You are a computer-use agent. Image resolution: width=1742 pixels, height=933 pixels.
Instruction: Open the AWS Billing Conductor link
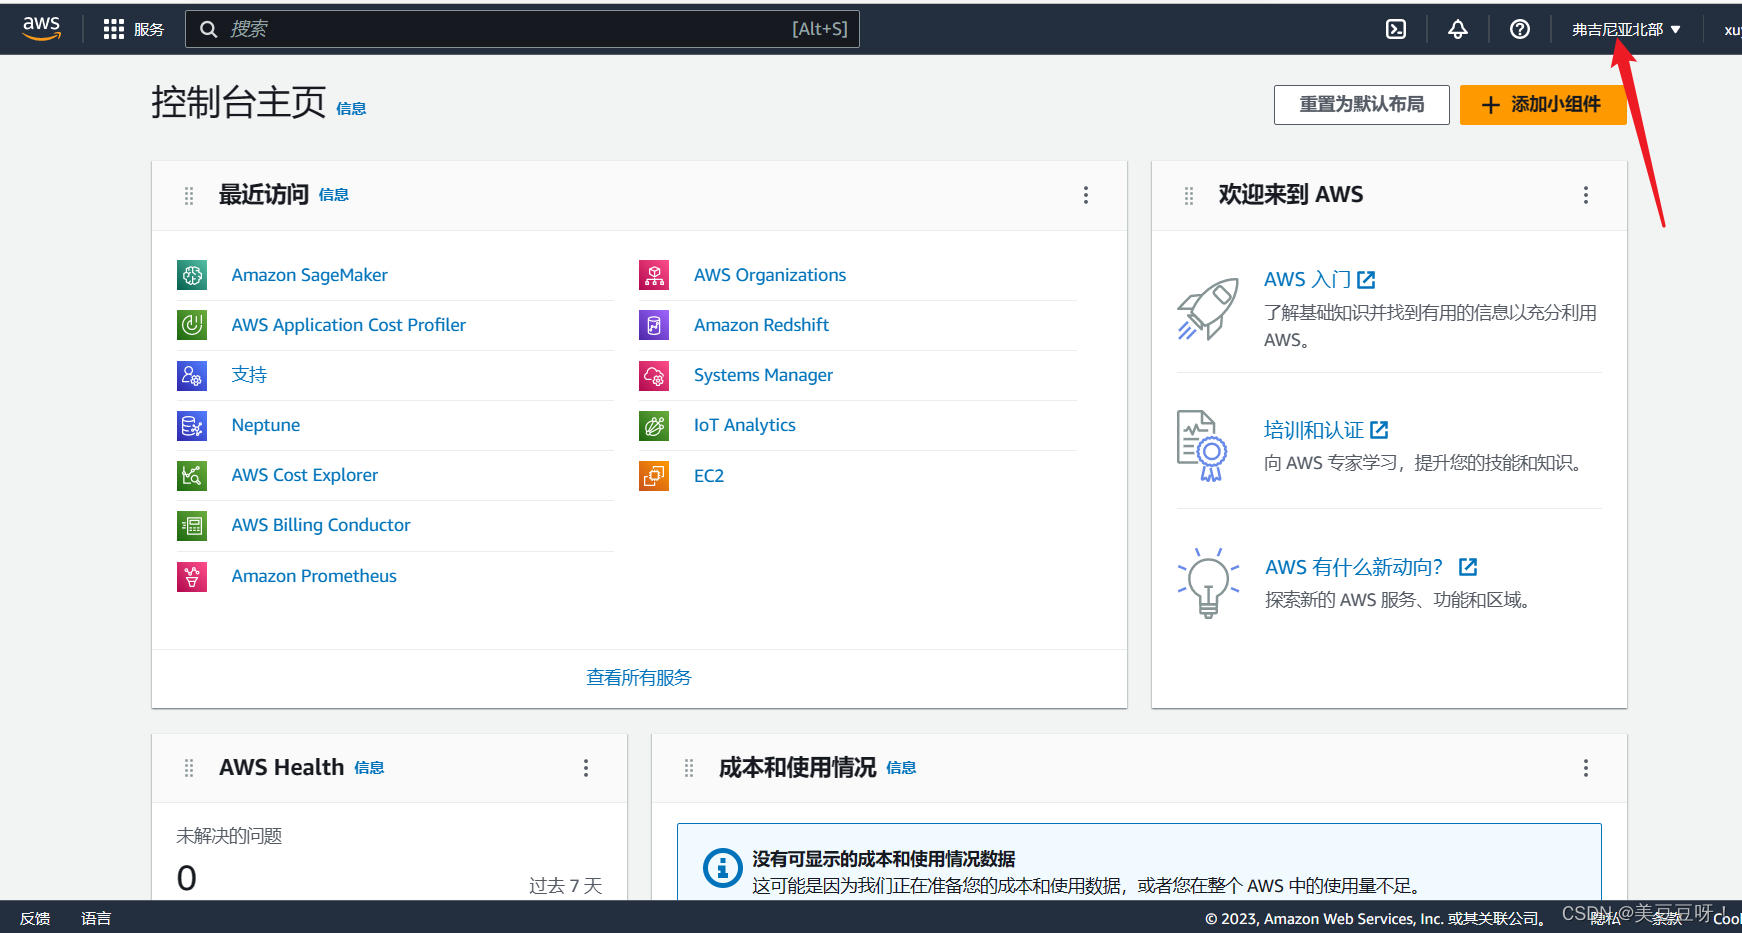pos(321,525)
